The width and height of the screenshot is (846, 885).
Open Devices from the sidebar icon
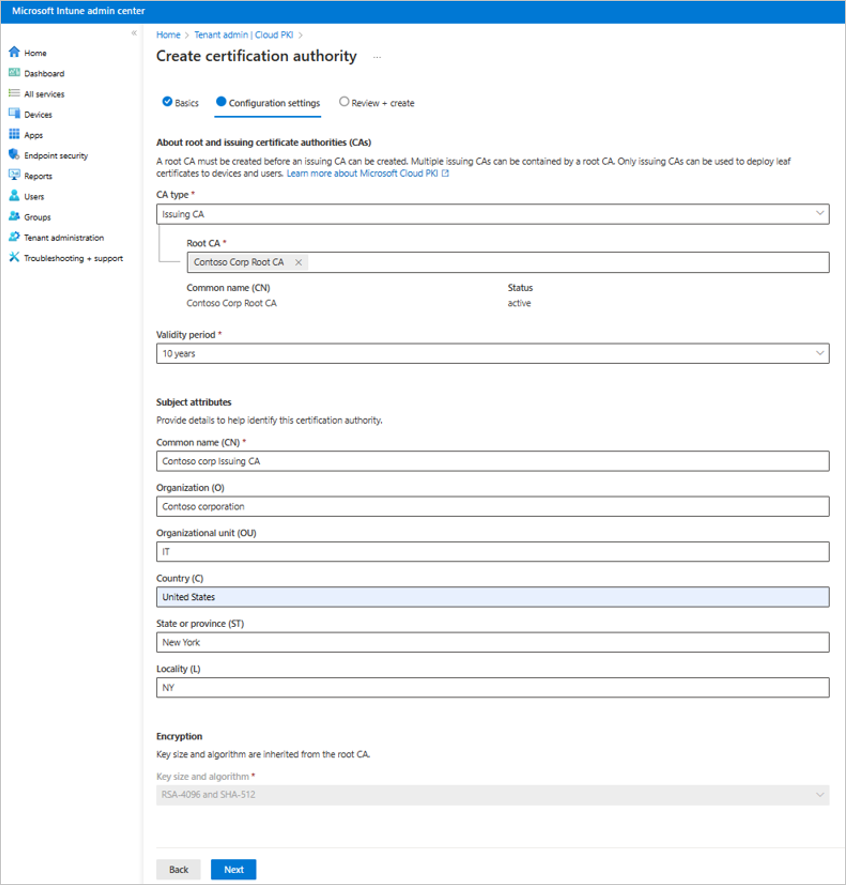click(14, 114)
